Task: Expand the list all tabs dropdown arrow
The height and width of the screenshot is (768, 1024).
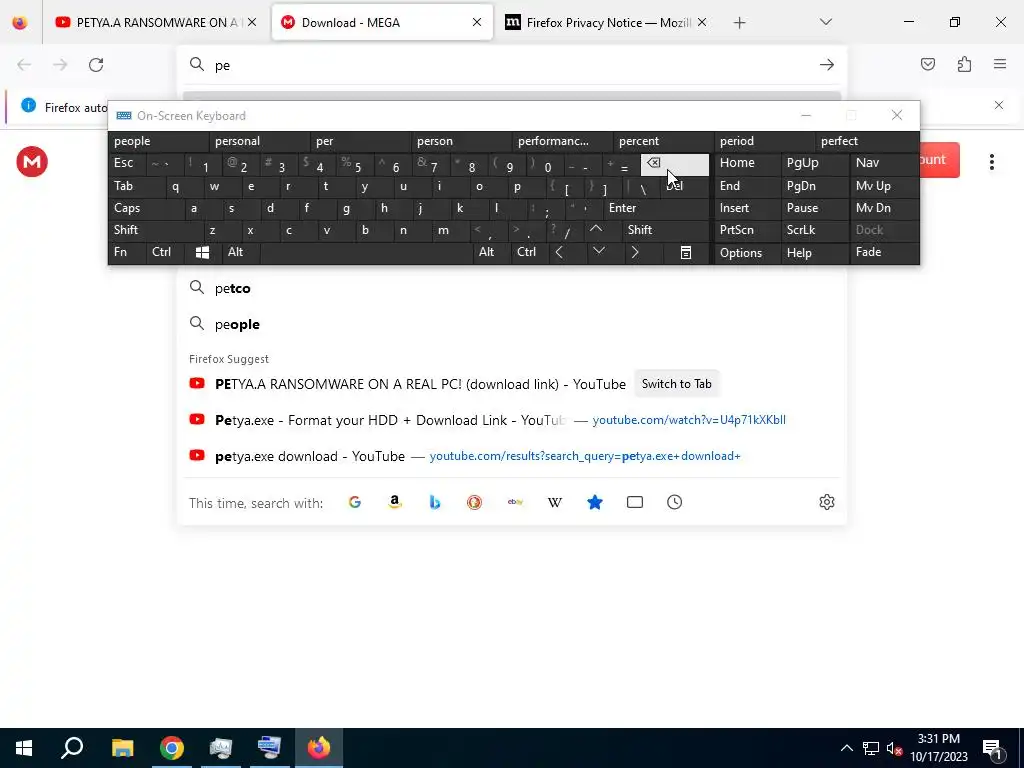Action: pyautogui.click(x=825, y=22)
